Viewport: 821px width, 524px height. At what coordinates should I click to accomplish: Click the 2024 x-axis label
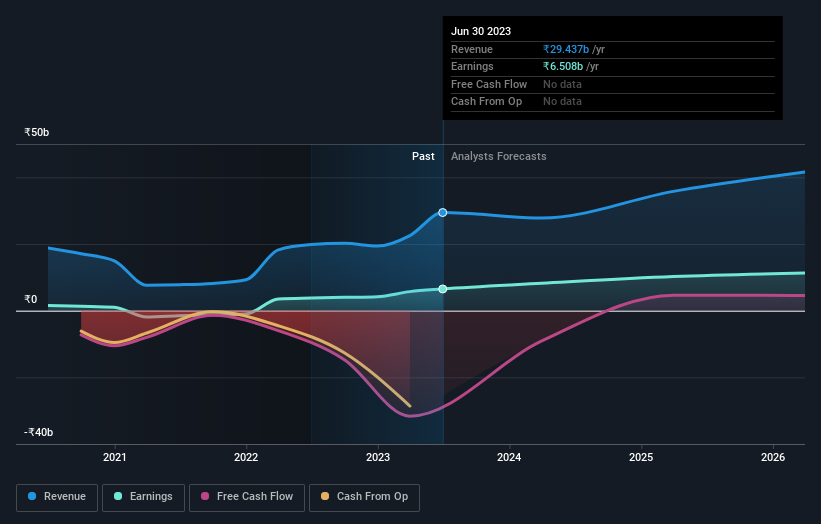[x=509, y=458]
